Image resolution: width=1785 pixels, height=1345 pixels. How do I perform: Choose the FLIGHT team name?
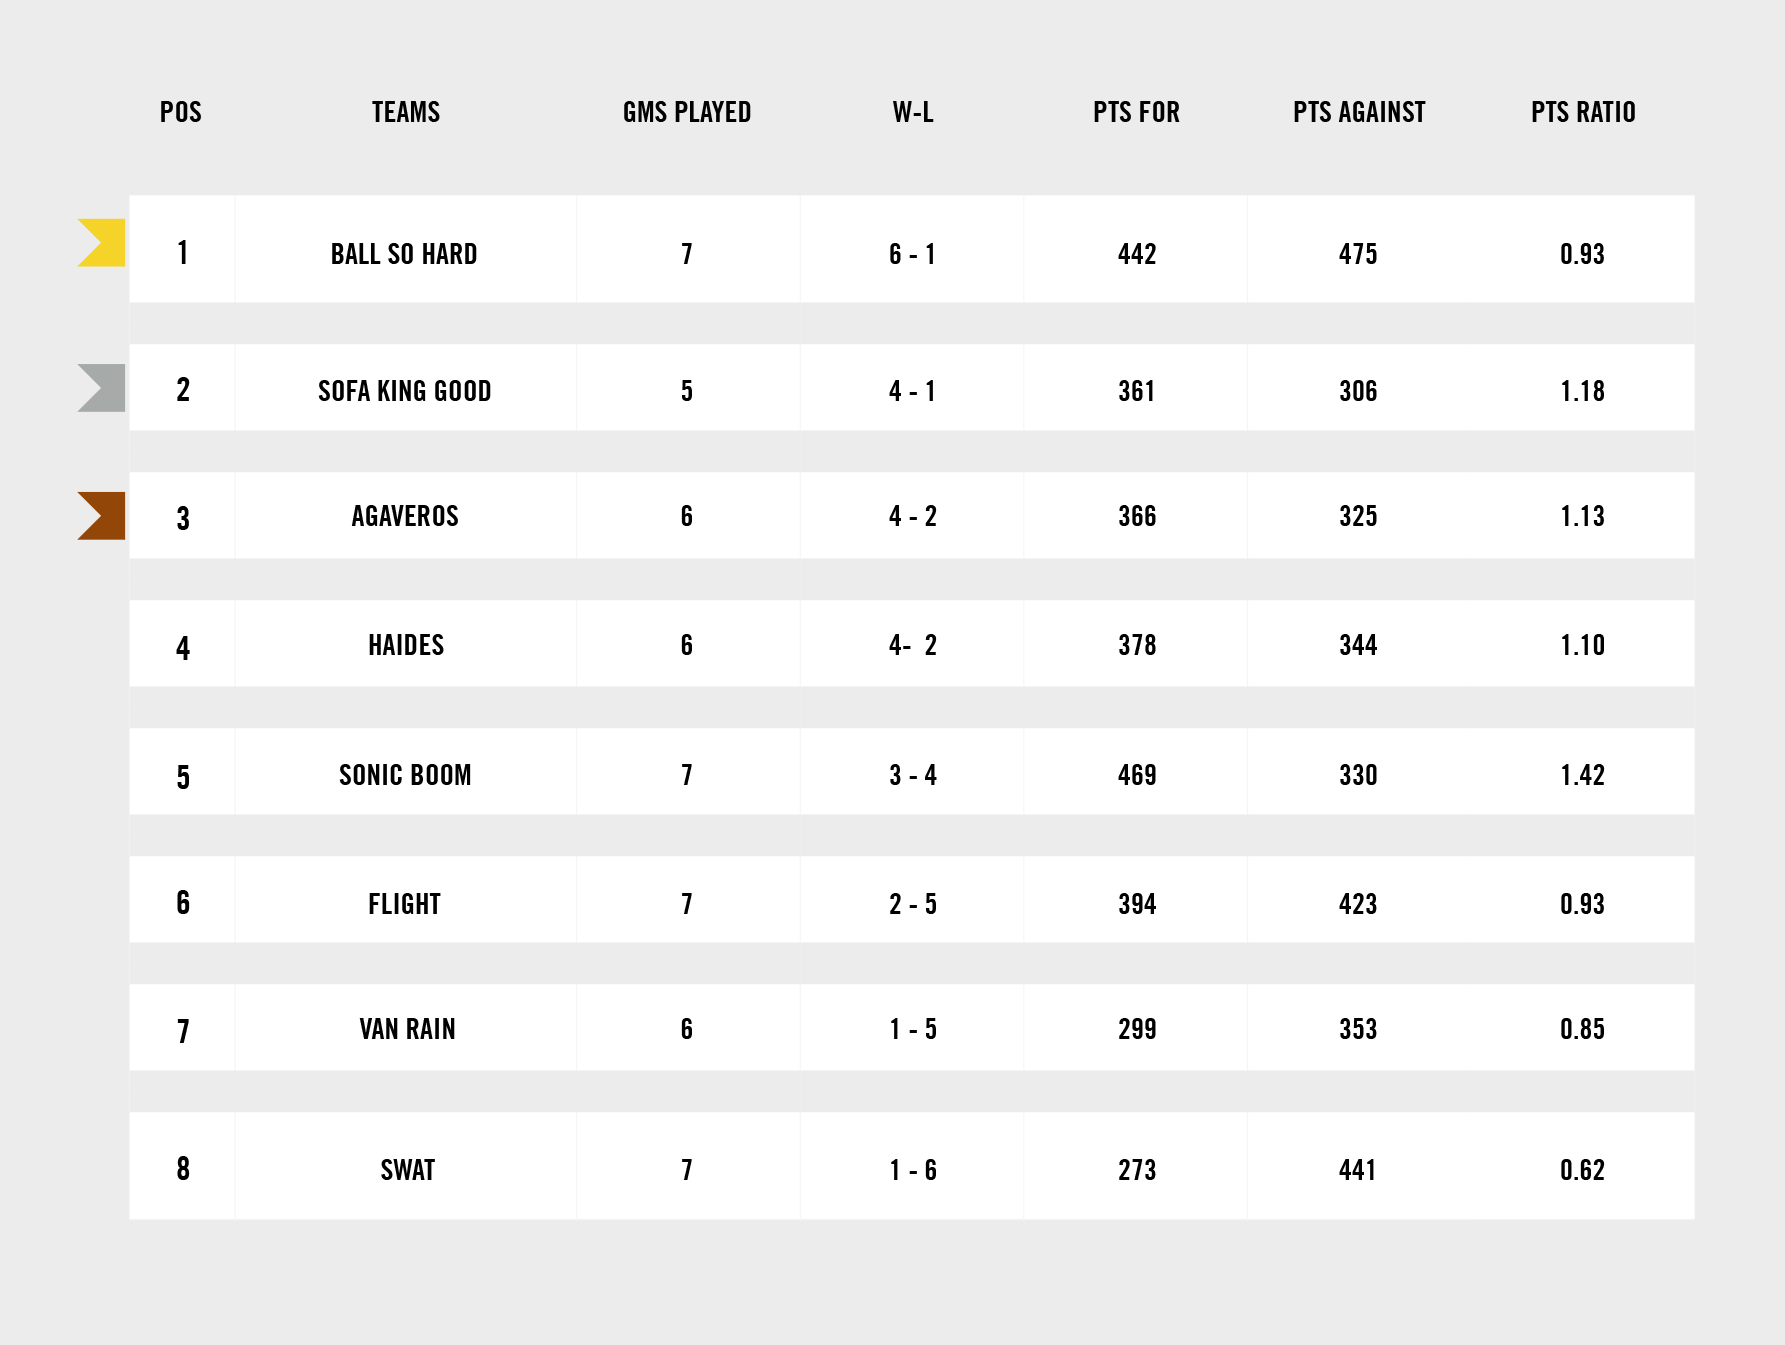click(404, 904)
